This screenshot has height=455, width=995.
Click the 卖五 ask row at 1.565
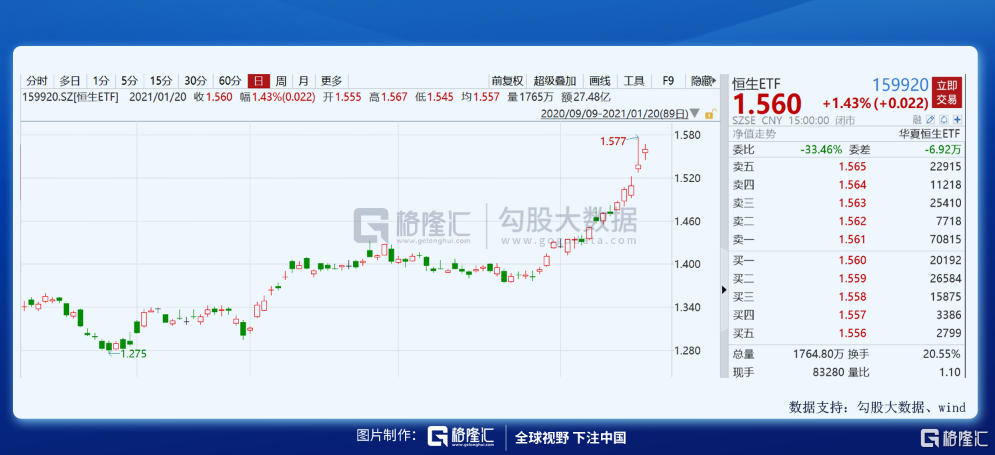coord(847,167)
